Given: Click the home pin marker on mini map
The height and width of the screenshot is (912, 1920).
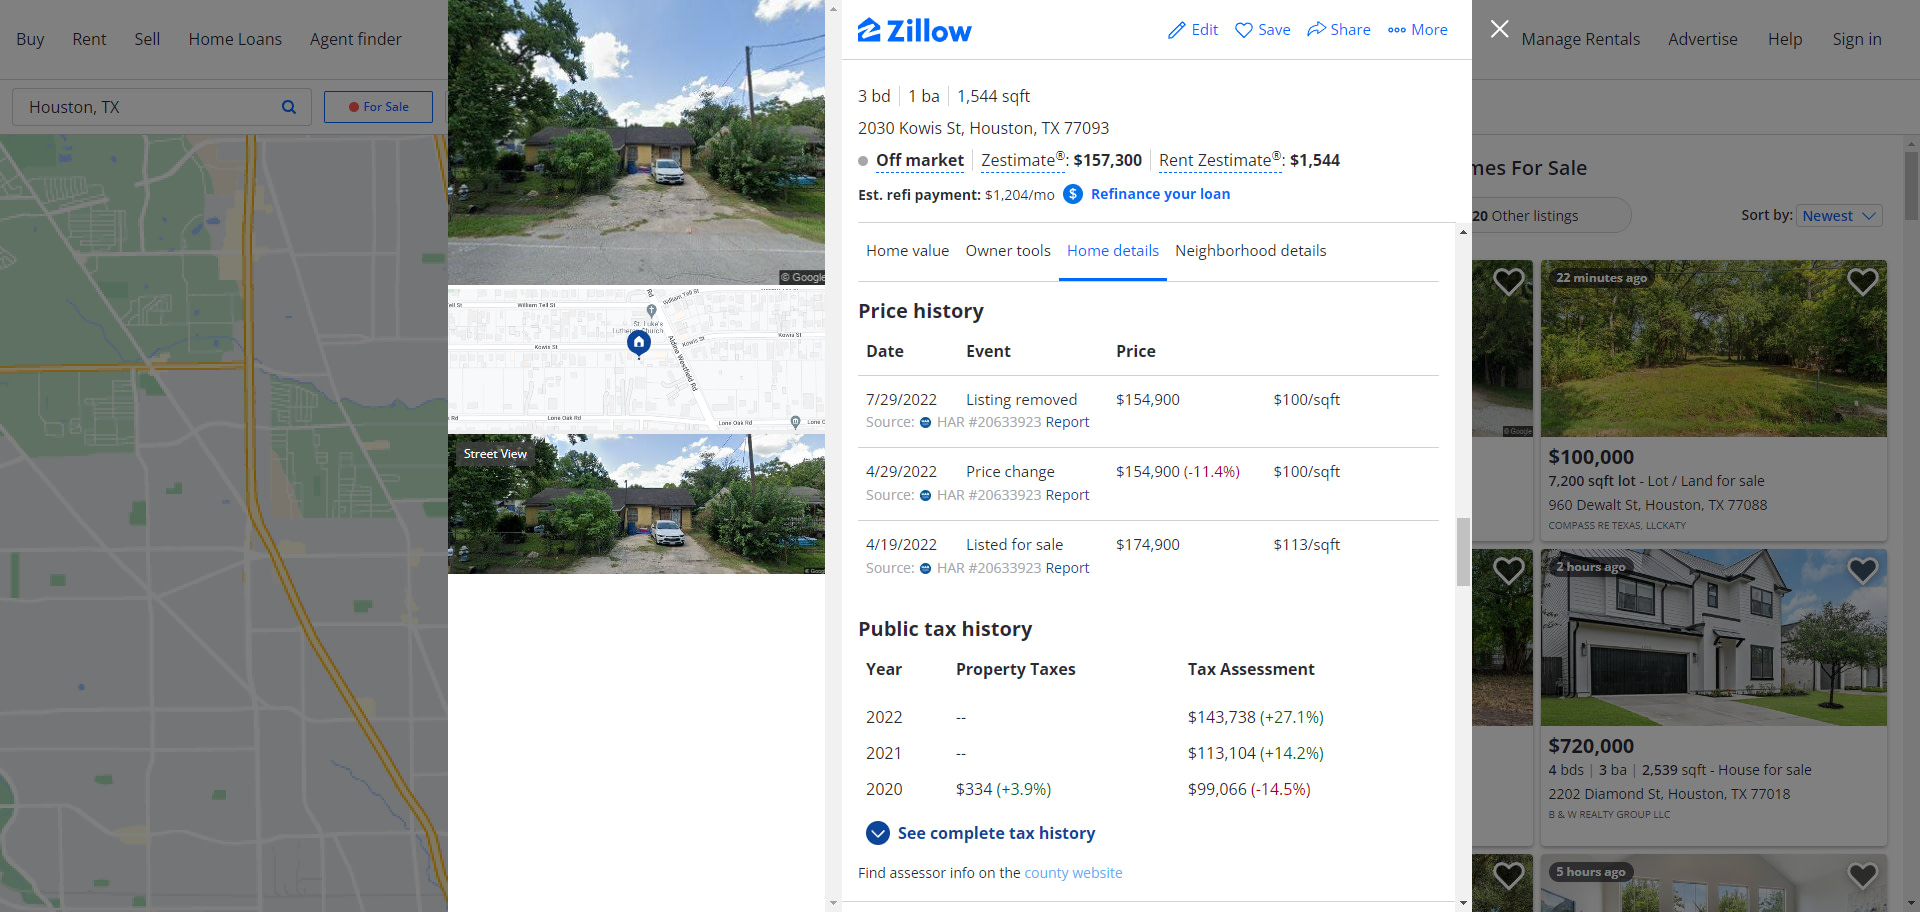Looking at the screenshot, I should pyautogui.click(x=639, y=343).
